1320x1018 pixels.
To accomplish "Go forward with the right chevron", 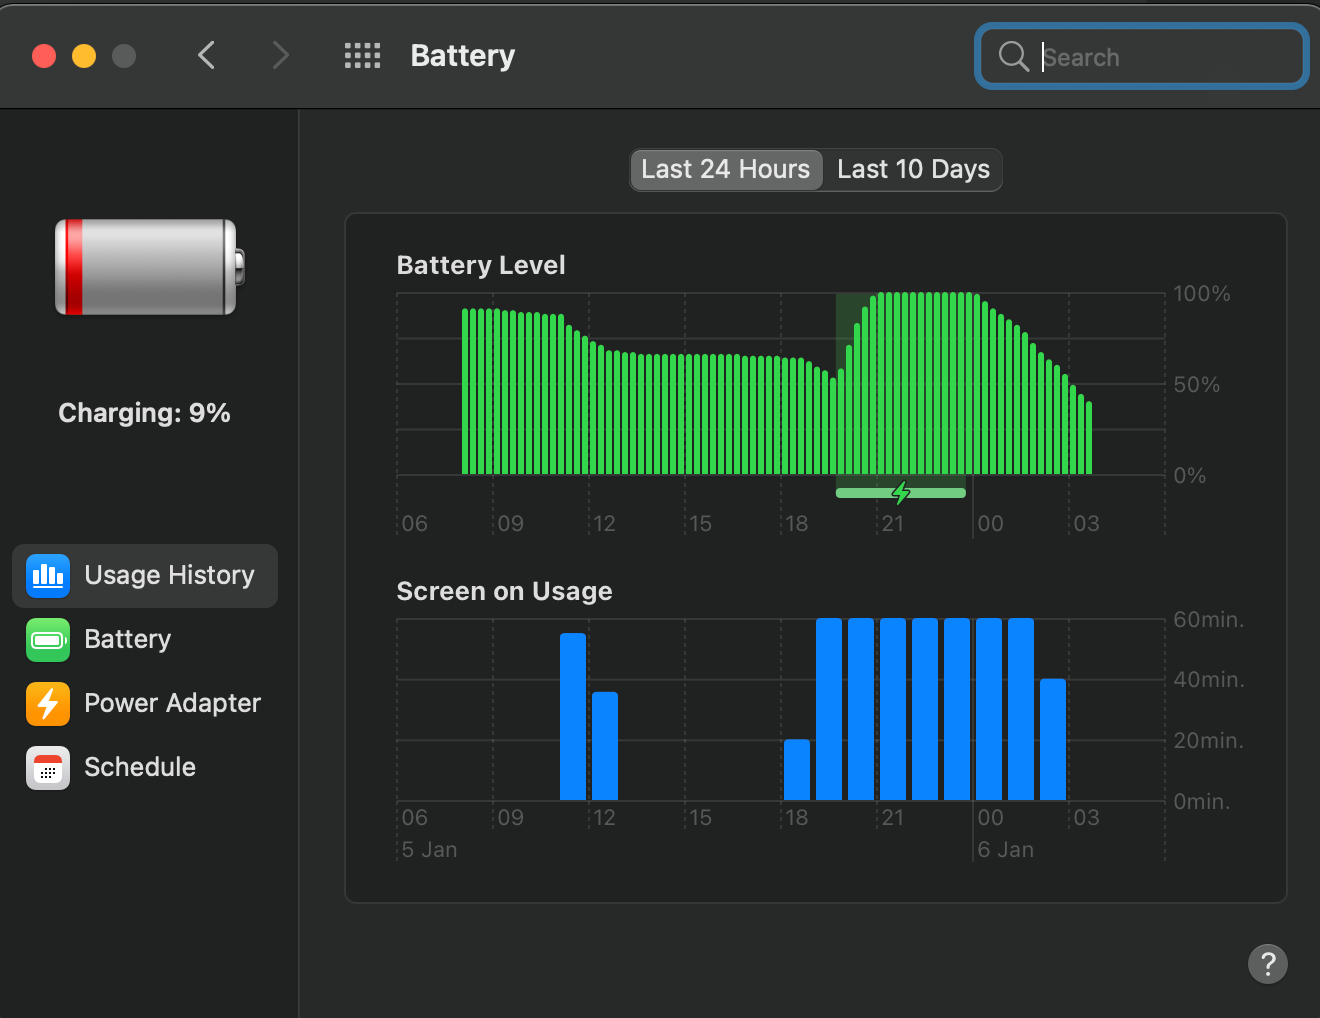I will [x=281, y=55].
